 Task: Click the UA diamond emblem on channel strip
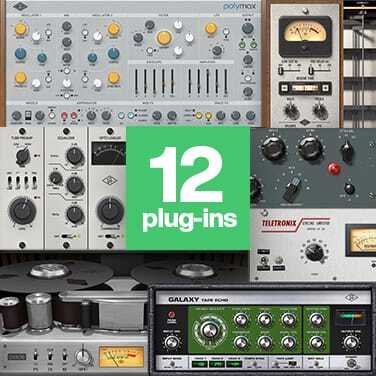coord(109,181)
